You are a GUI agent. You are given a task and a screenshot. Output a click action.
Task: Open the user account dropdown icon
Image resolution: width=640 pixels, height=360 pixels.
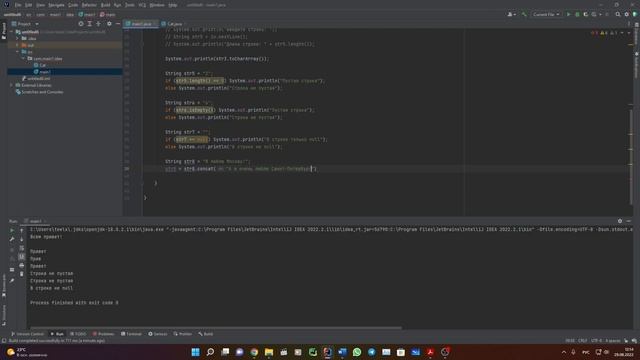511,14
